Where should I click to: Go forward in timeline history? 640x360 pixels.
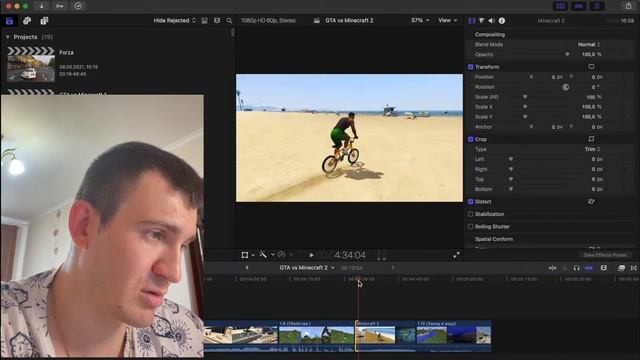coord(393,268)
